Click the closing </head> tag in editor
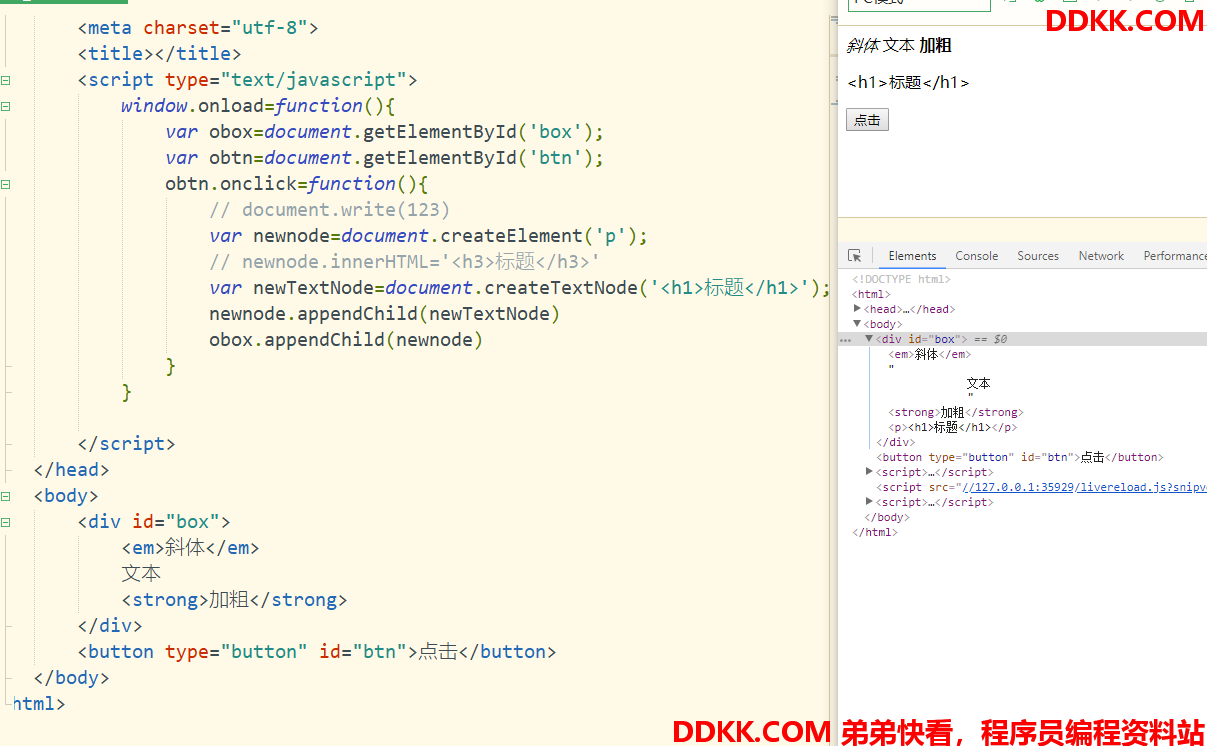The image size is (1207, 746). (71, 470)
